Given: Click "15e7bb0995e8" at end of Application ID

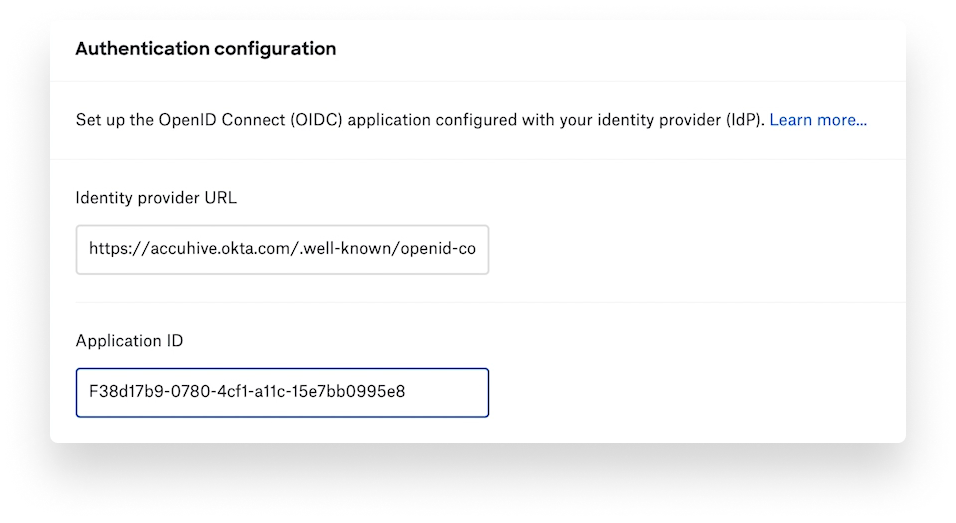Looking at the screenshot, I should click(x=350, y=392).
